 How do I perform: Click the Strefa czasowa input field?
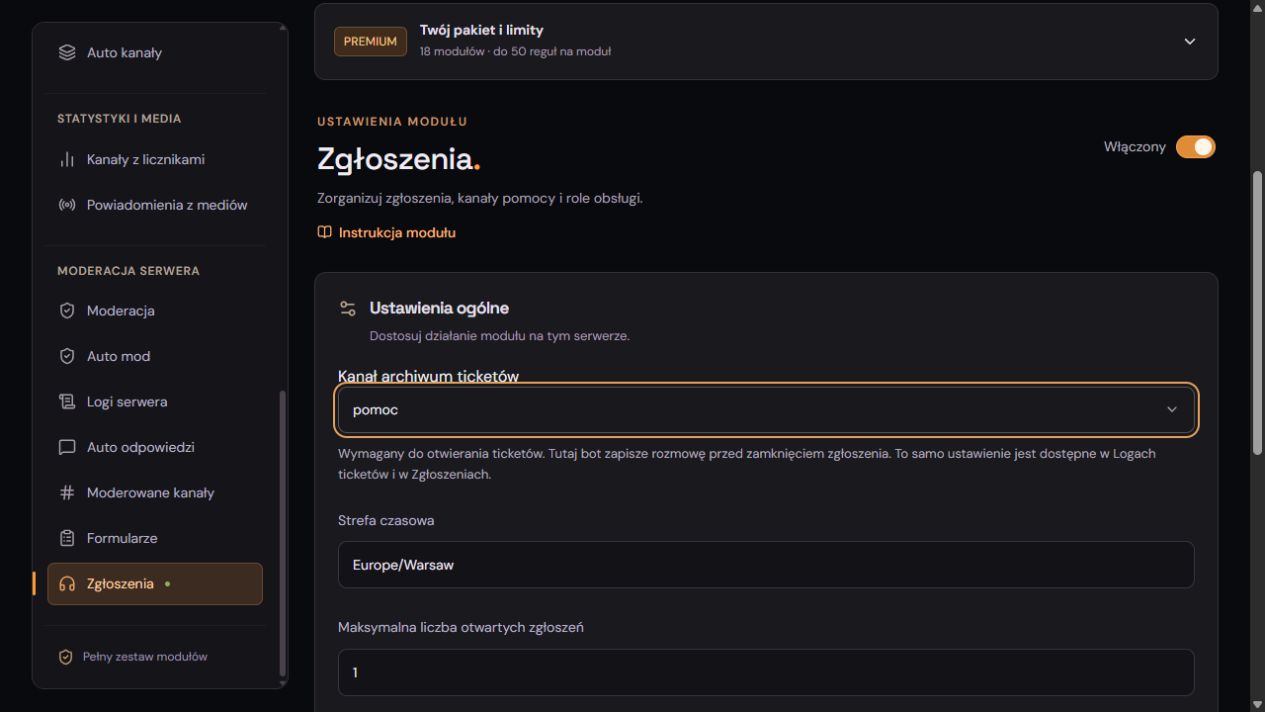pyautogui.click(x=766, y=565)
